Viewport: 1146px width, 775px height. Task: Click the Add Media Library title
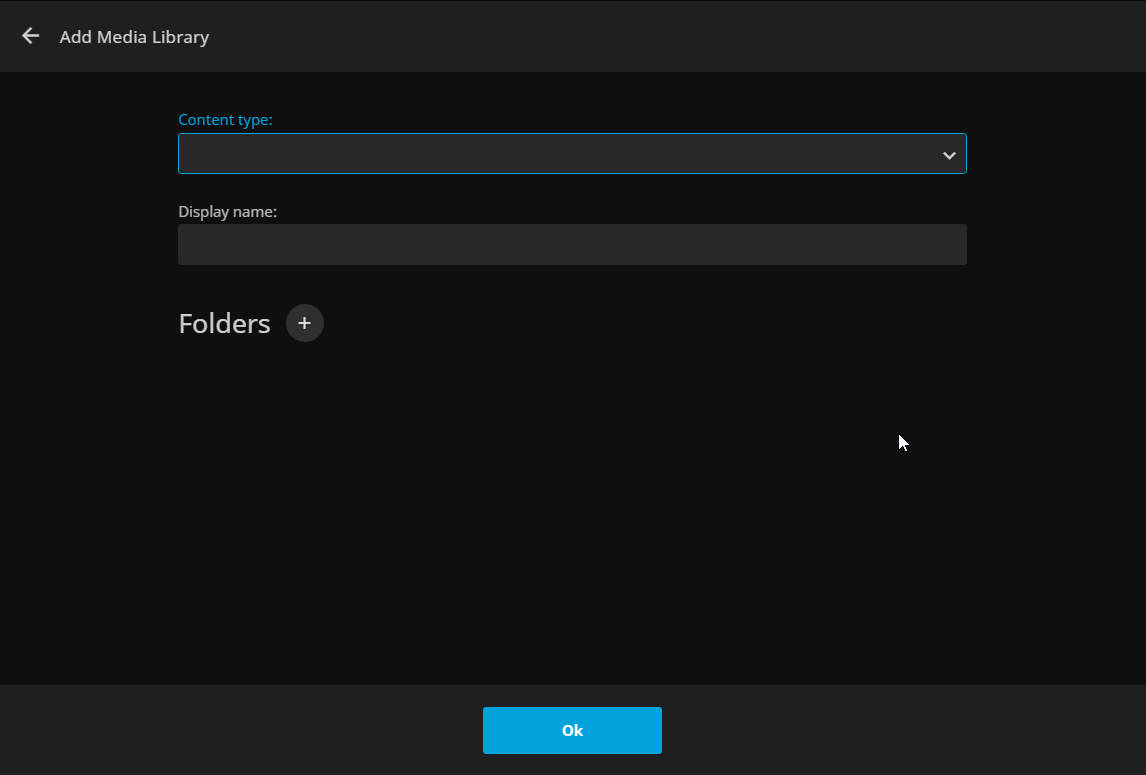click(134, 37)
